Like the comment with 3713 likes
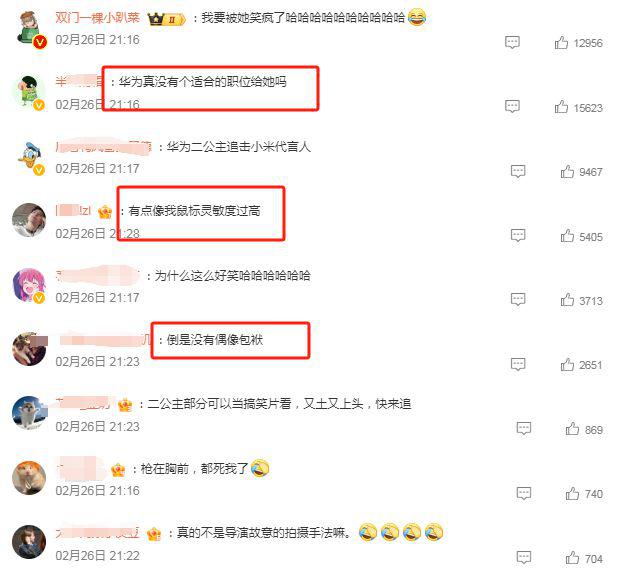This screenshot has height=576, width=619. (x=567, y=300)
